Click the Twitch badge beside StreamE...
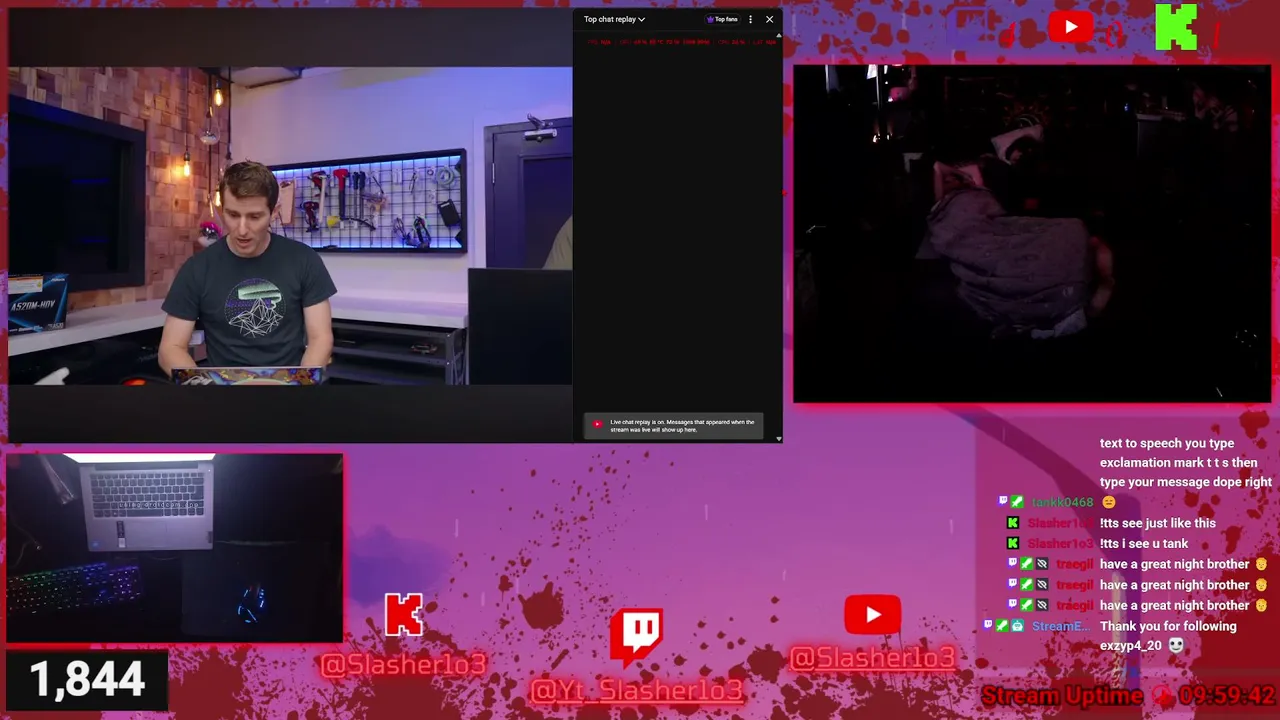This screenshot has width=1280, height=720. click(988, 625)
